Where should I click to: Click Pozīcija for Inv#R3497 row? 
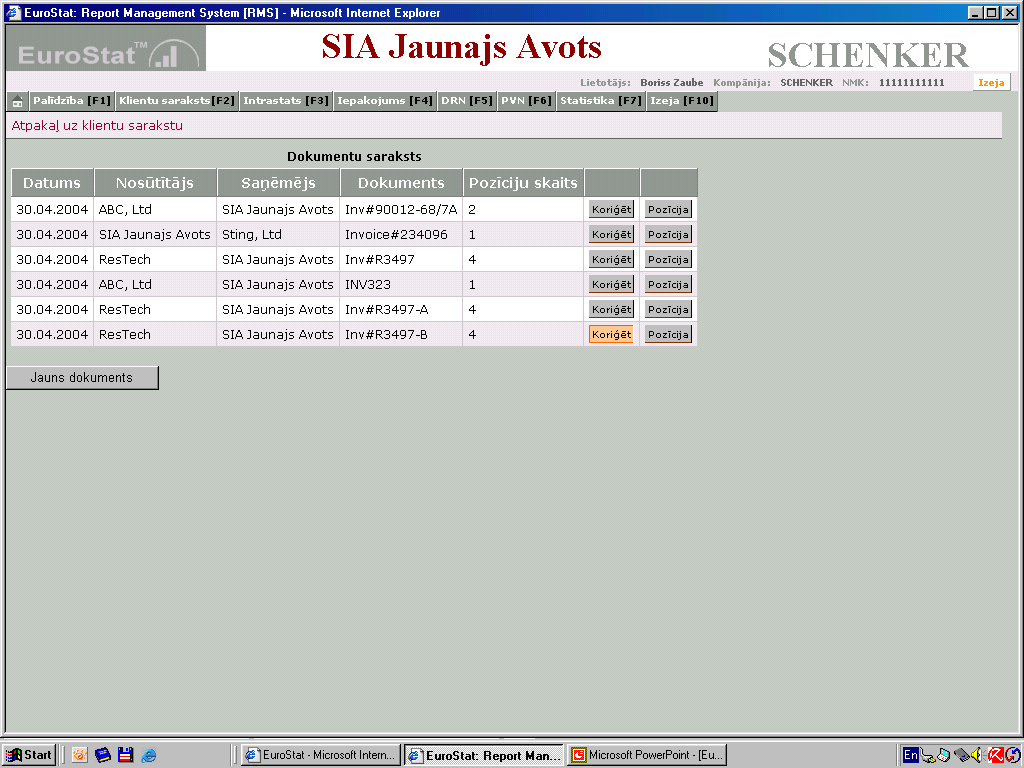click(668, 259)
